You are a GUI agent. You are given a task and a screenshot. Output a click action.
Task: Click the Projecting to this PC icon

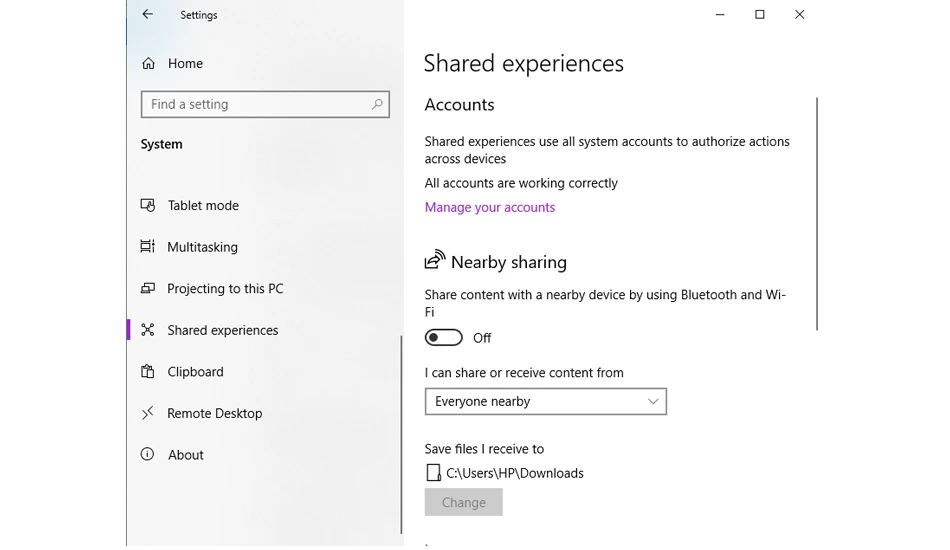pos(148,288)
